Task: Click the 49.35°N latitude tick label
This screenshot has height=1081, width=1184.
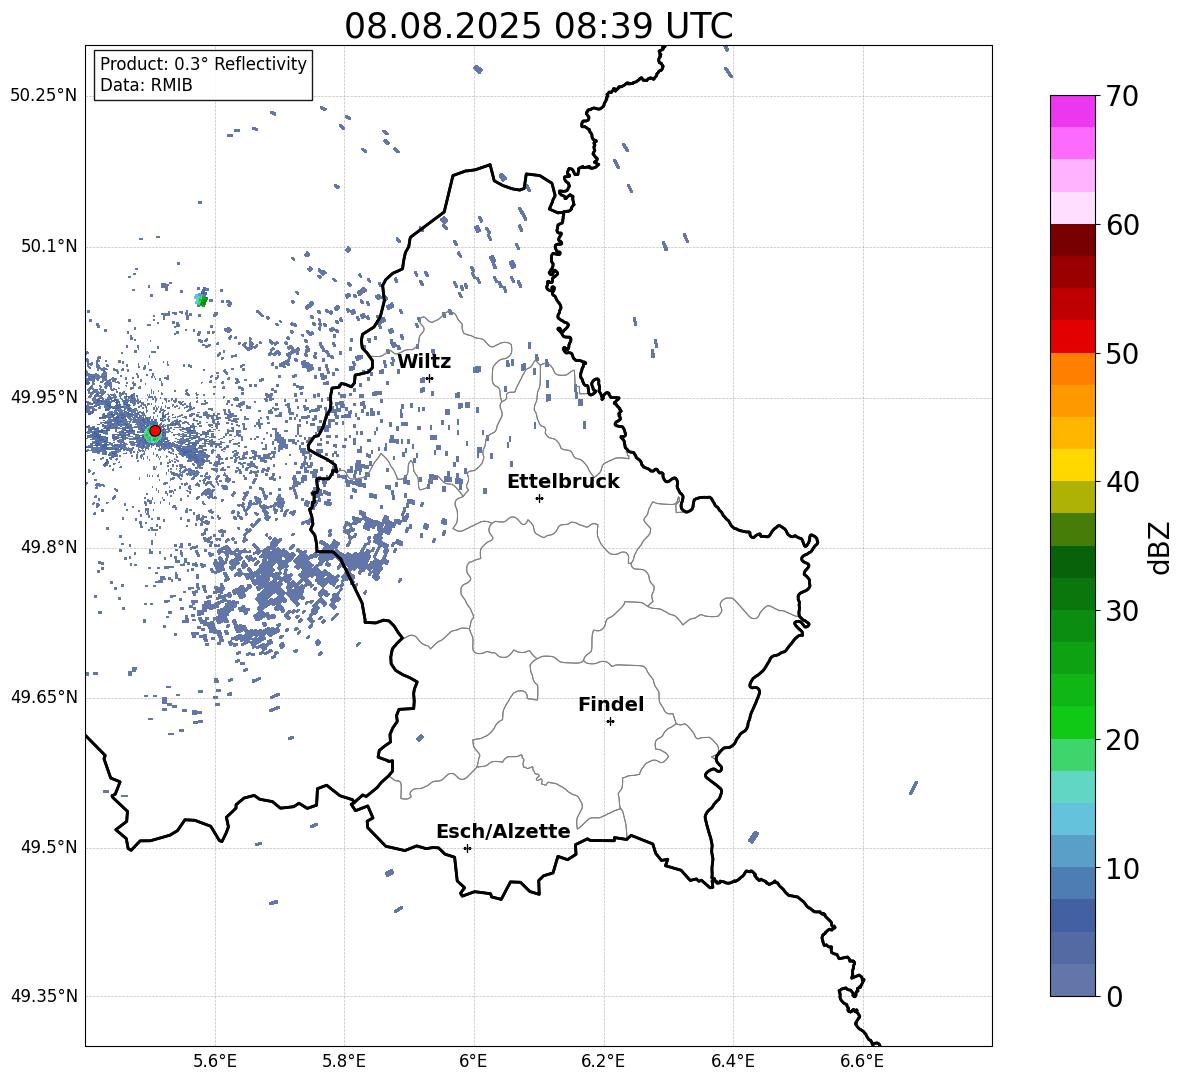Action: 44,996
